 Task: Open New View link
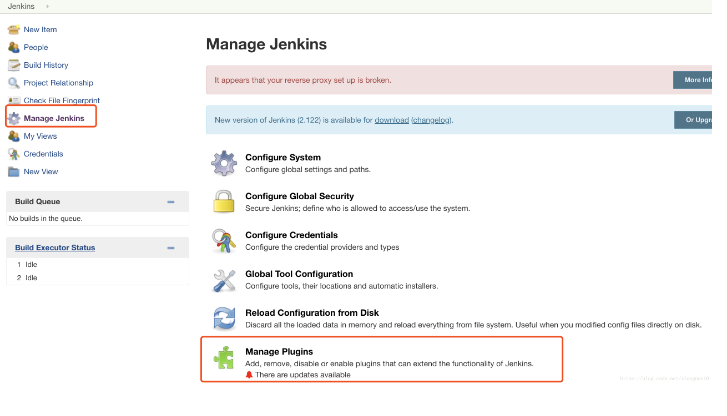click(41, 172)
